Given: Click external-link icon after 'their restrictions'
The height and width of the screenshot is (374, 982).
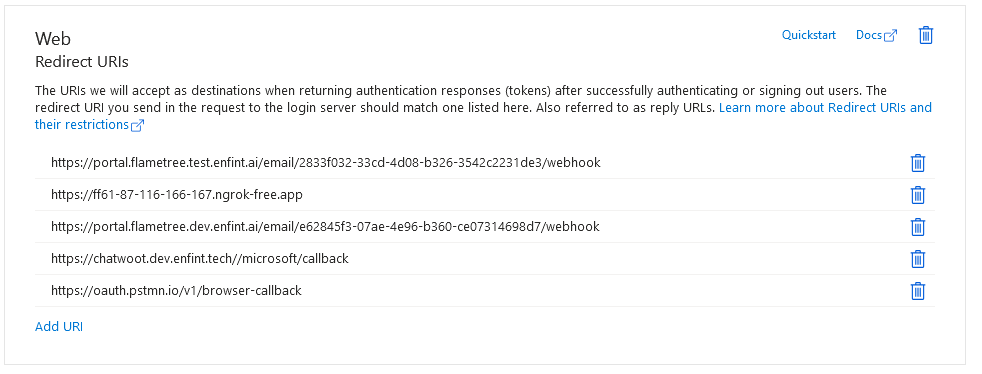Looking at the screenshot, I should tap(138, 125).
